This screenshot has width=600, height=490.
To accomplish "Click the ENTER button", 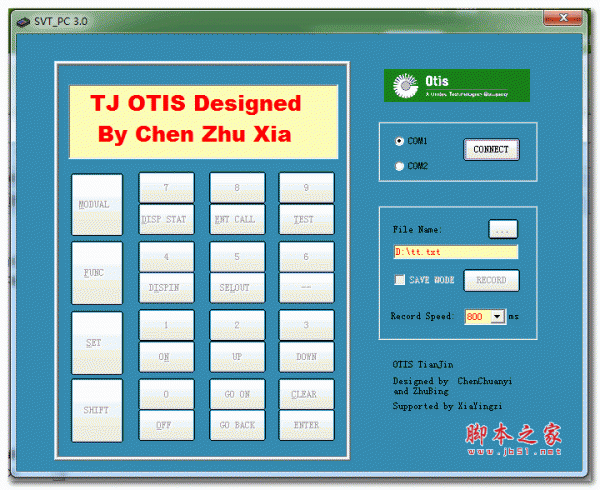I will pos(307,425).
